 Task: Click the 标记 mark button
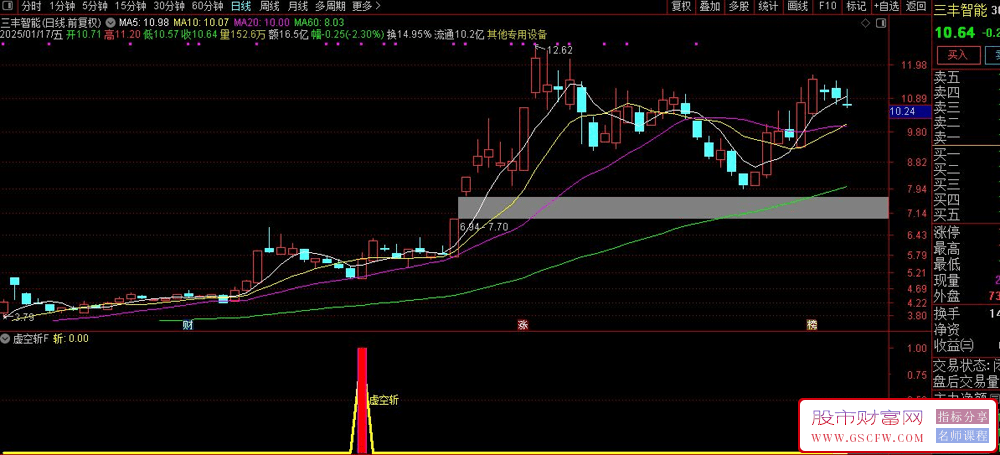(x=856, y=6)
